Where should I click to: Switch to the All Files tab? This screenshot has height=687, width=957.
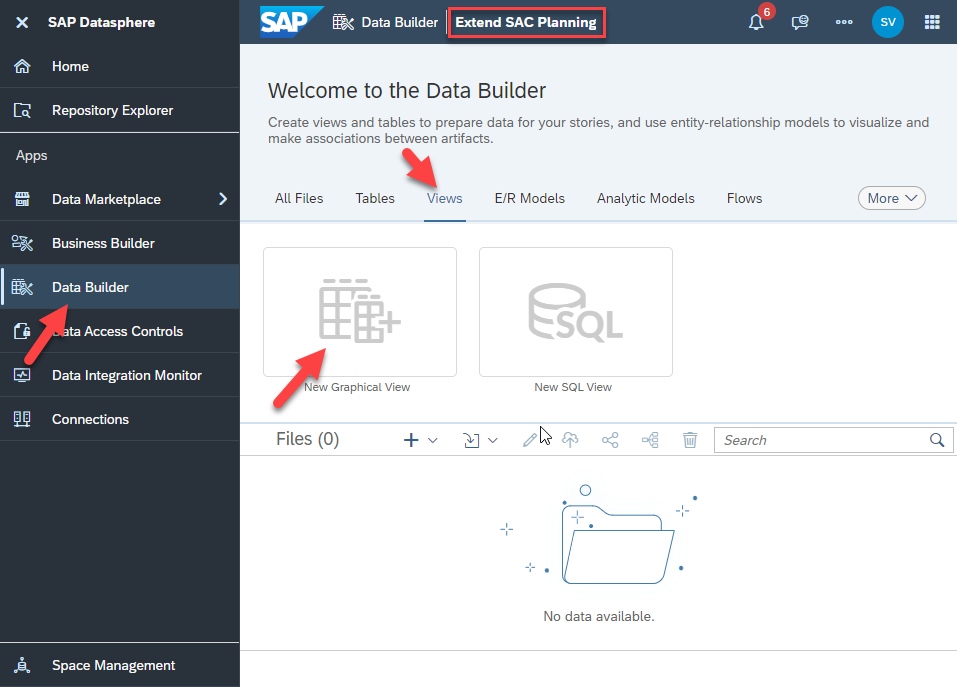pyautogui.click(x=299, y=198)
